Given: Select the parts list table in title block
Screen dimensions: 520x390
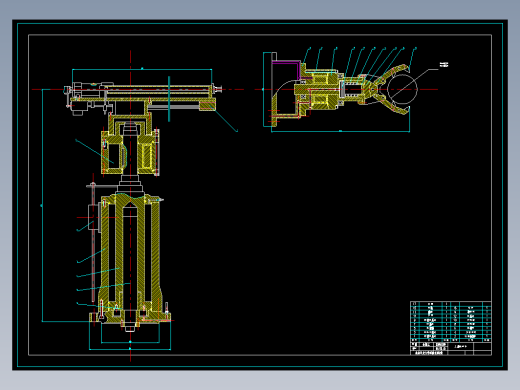Looking at the screenshot, I should click(451, 322).
